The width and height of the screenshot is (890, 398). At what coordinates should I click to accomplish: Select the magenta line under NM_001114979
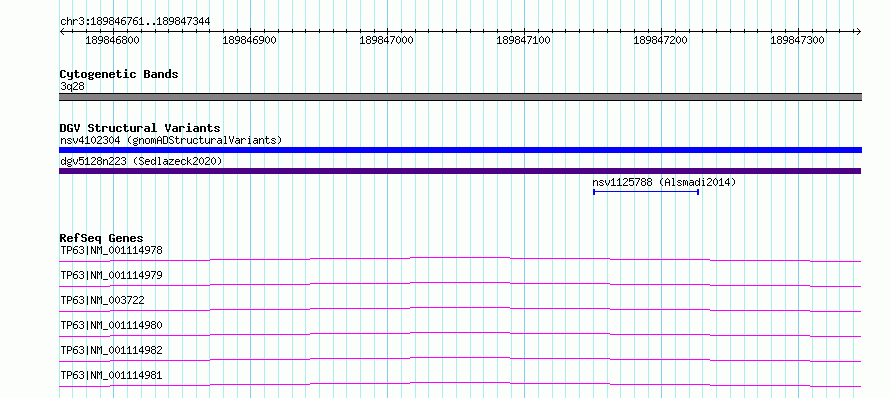pyautogui.click(x=460, y=284)
